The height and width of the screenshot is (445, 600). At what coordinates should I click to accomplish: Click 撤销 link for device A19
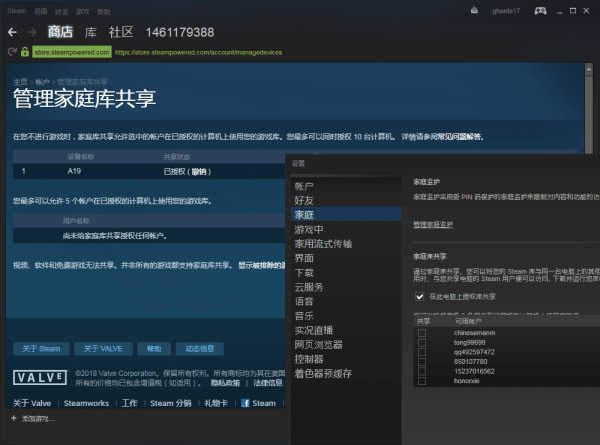point(199,171)
